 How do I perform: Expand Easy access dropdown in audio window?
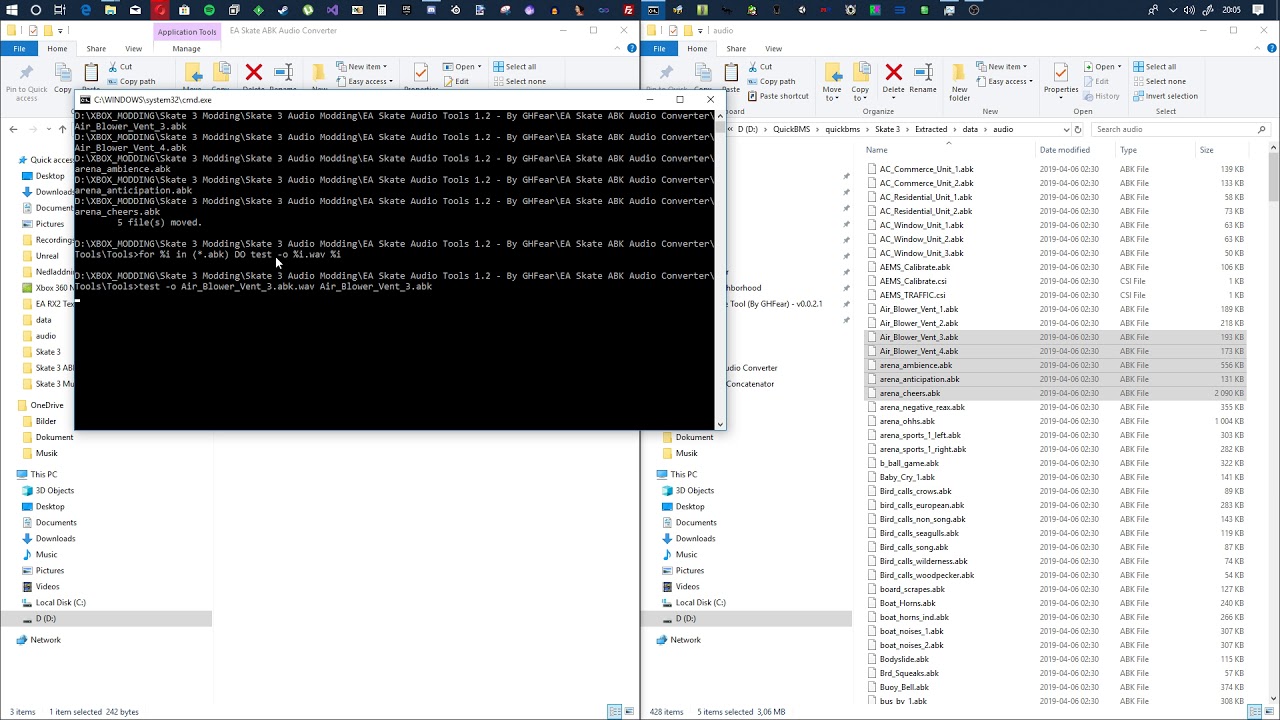pos(1005,82)
